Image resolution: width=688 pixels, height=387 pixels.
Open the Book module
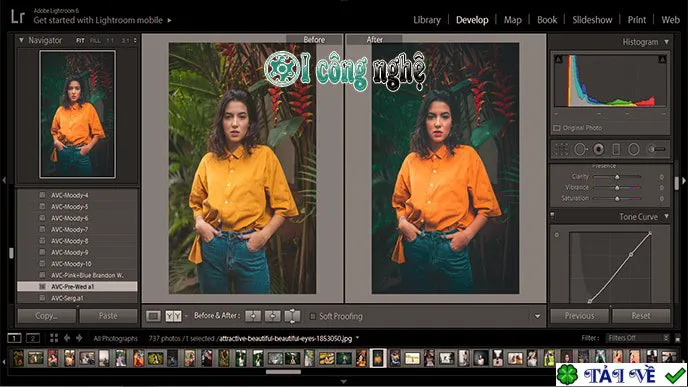(547, 20)
